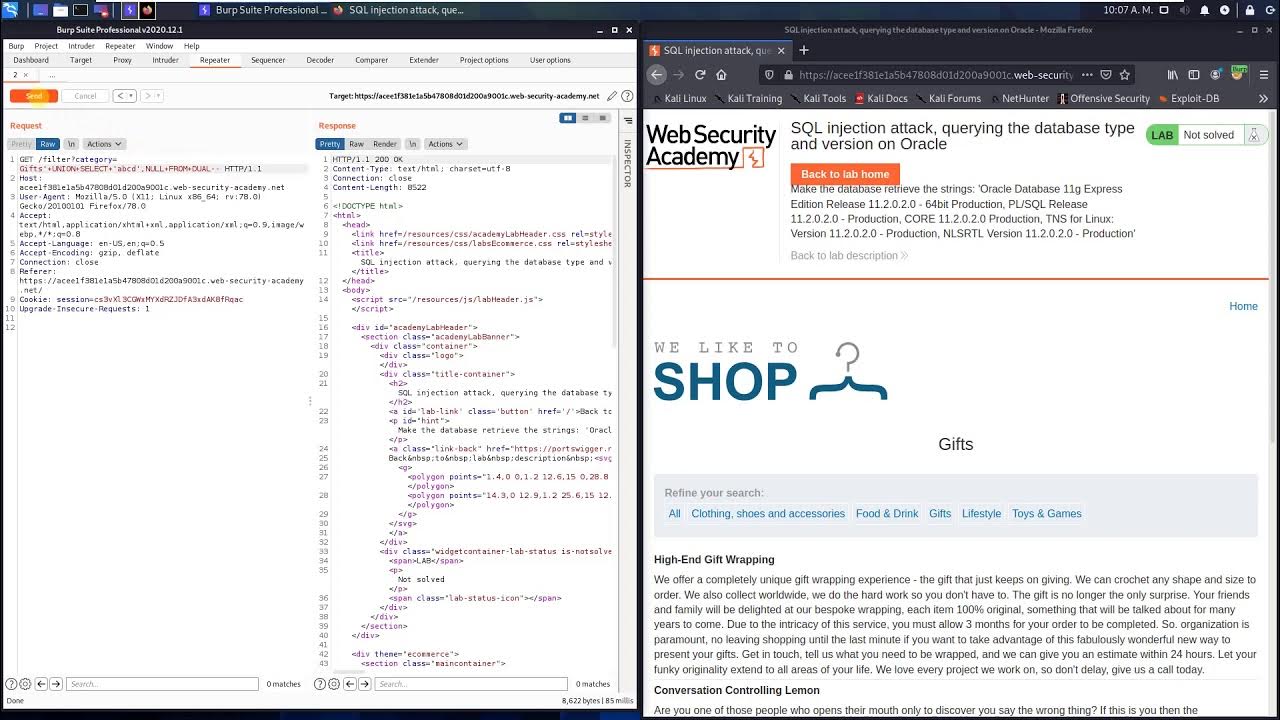Click Firefox Back arrow button
This screenshot has height=720, width=1280.
[x=656, y=74]
